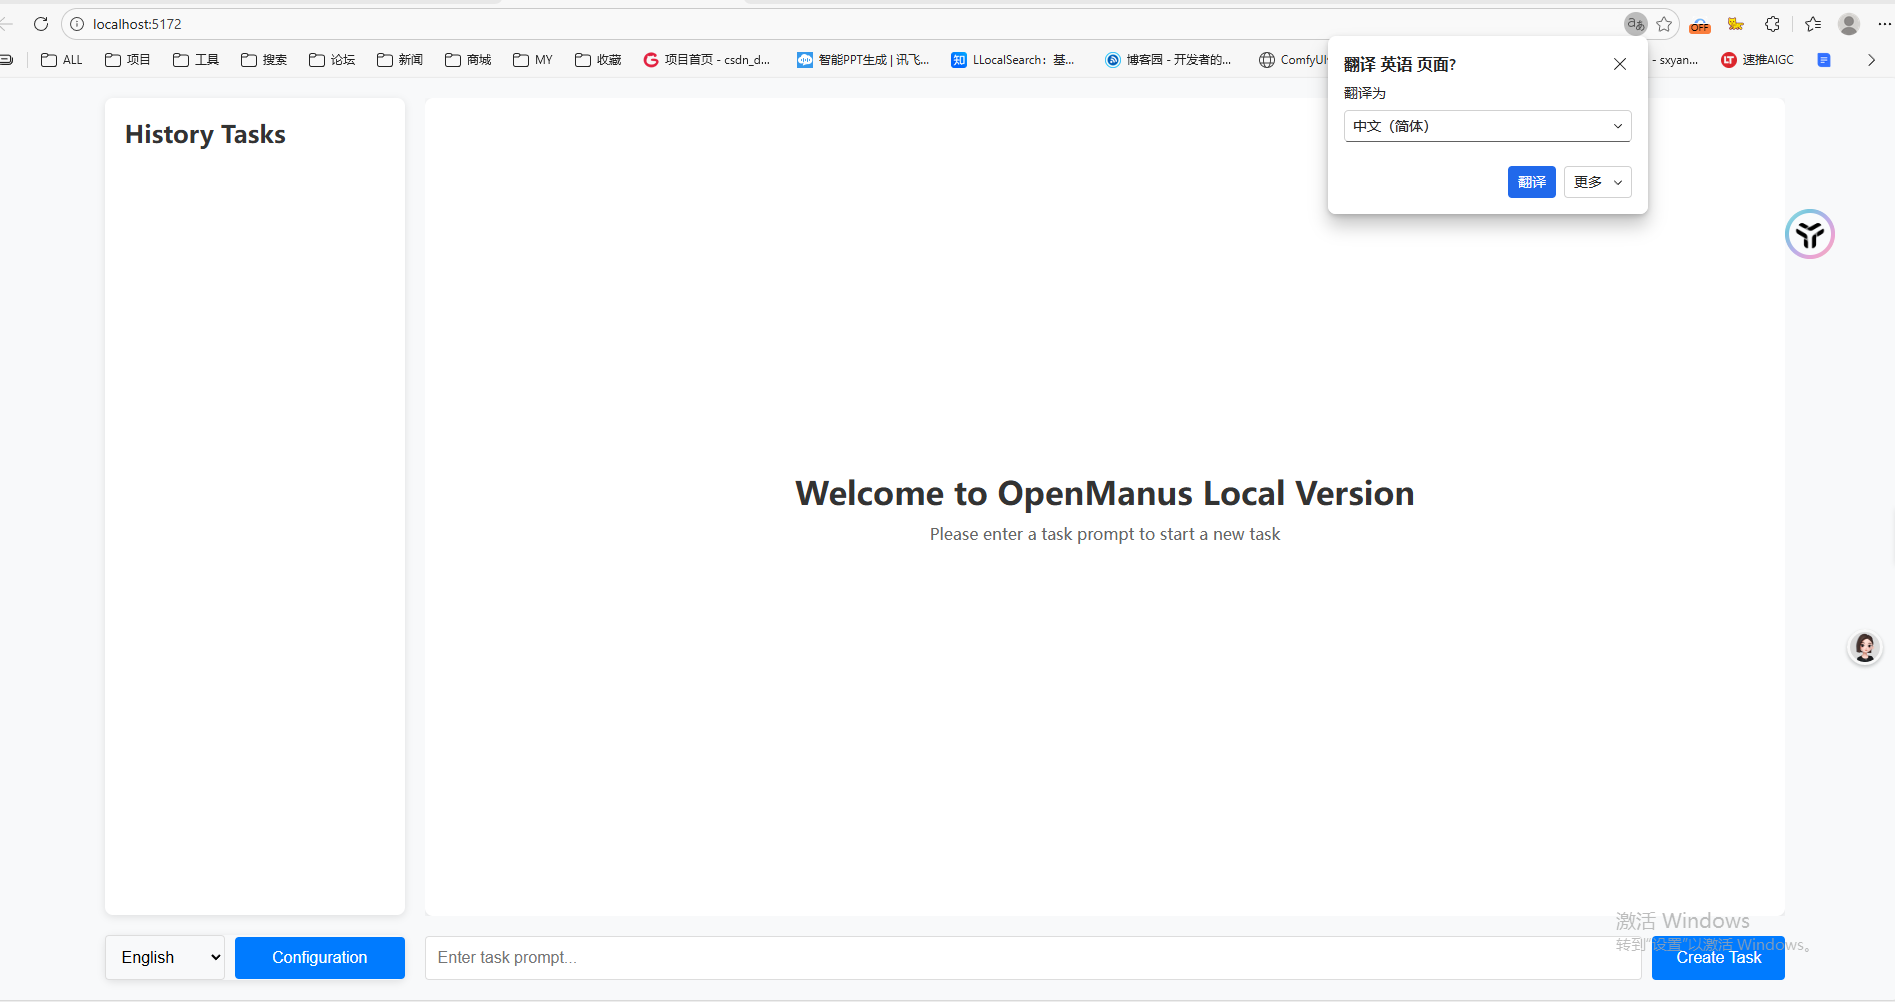Focus the Enter task prompt field
Screen dimensions: 1895x1002
1033,958
